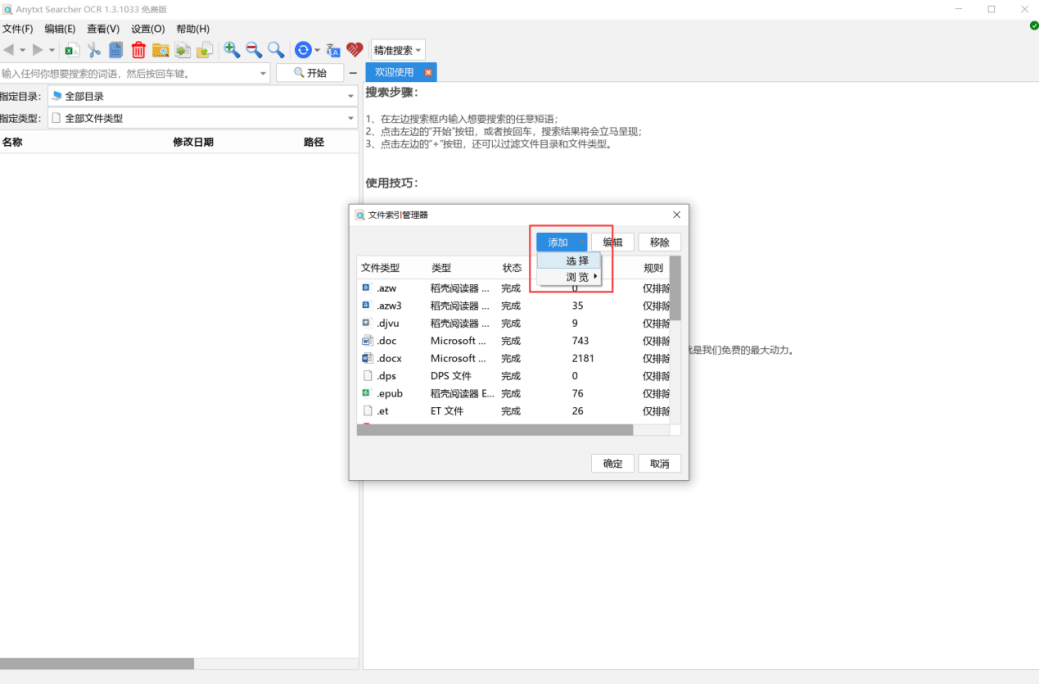Open the 浏览 submenu in the 添加 menu
The height and width of the screenshot is (684, 1039).
click(x=570, y=277)
